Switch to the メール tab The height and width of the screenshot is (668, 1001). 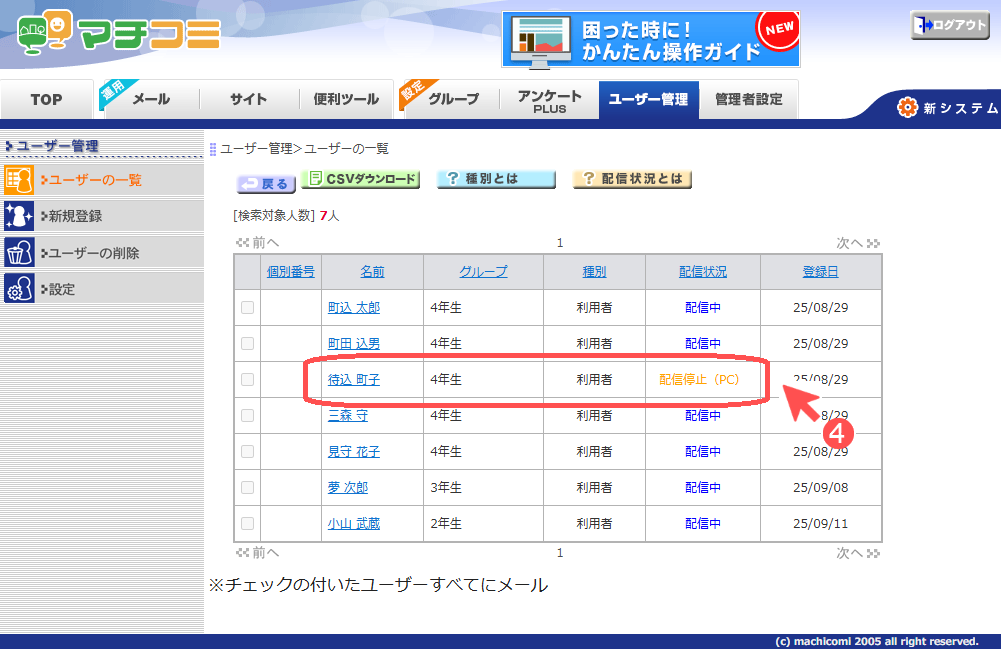[x=151, y=99]
